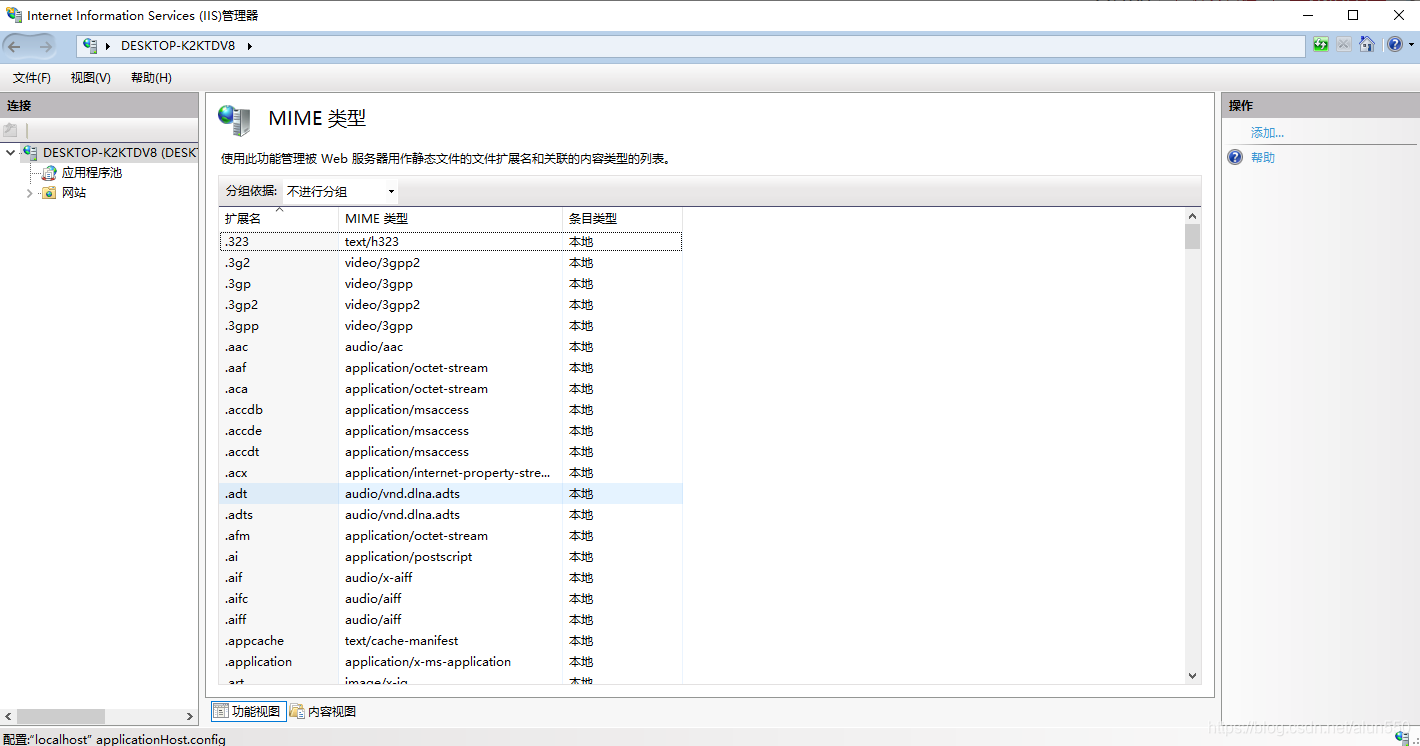Select the .323 extension row
1420x746 pixels.
451,242
